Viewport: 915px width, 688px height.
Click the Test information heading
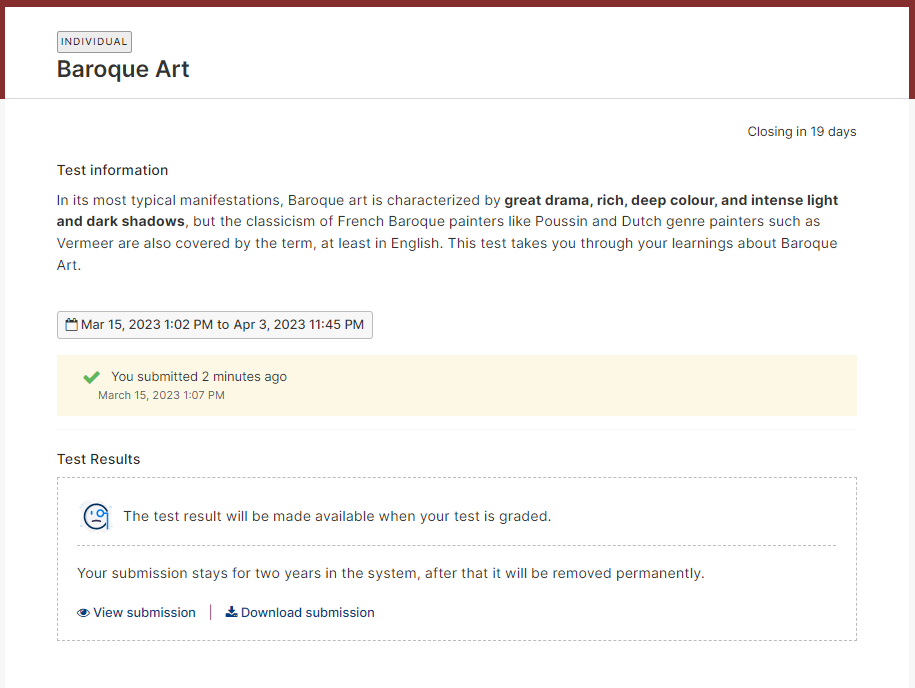pyautogui.click(x=113, y=170)
